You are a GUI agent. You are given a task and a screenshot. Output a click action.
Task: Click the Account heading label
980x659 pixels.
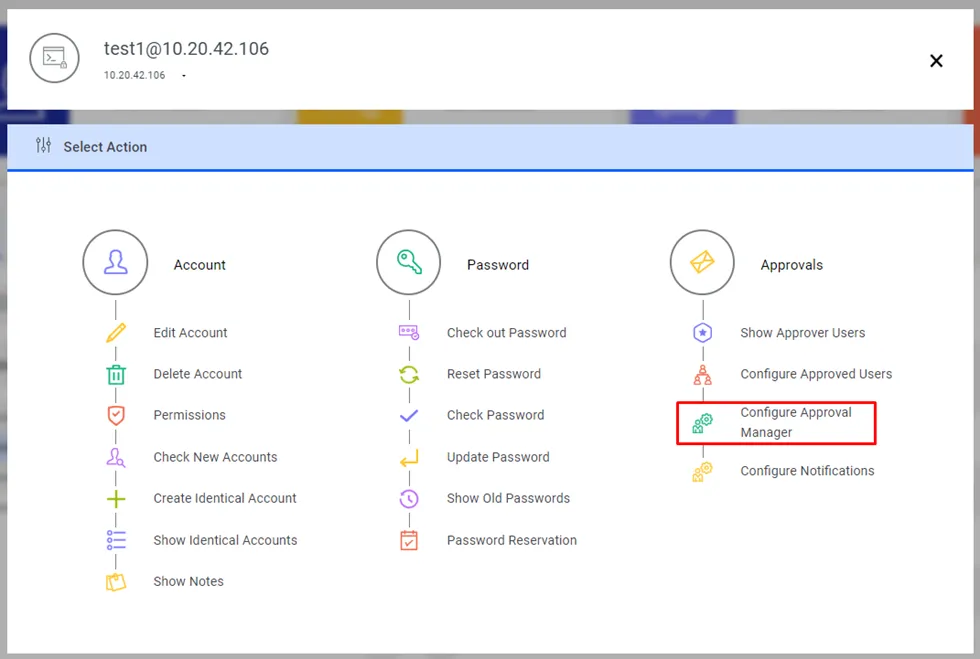[199, 265]
